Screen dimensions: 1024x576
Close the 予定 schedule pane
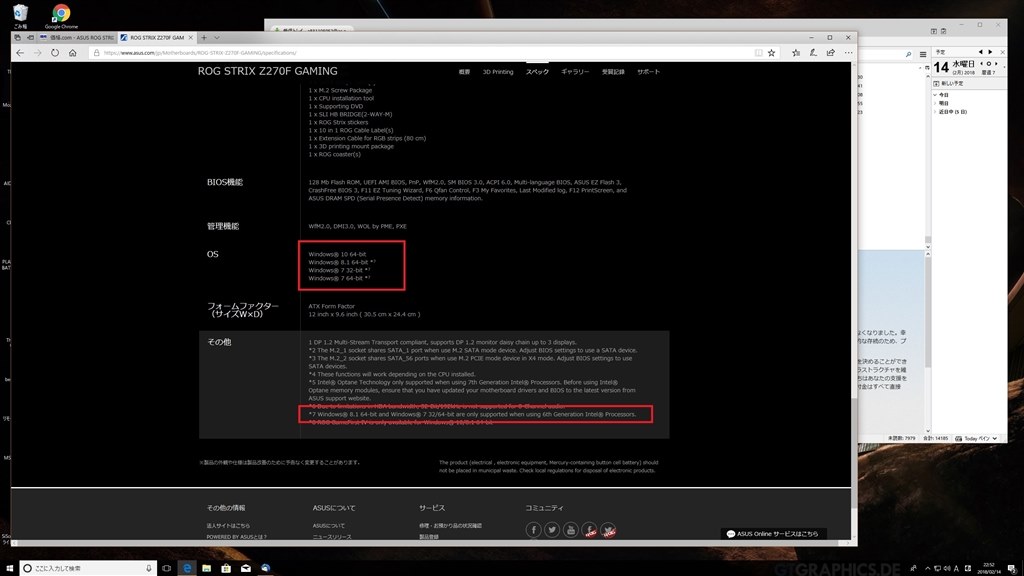1002,52
